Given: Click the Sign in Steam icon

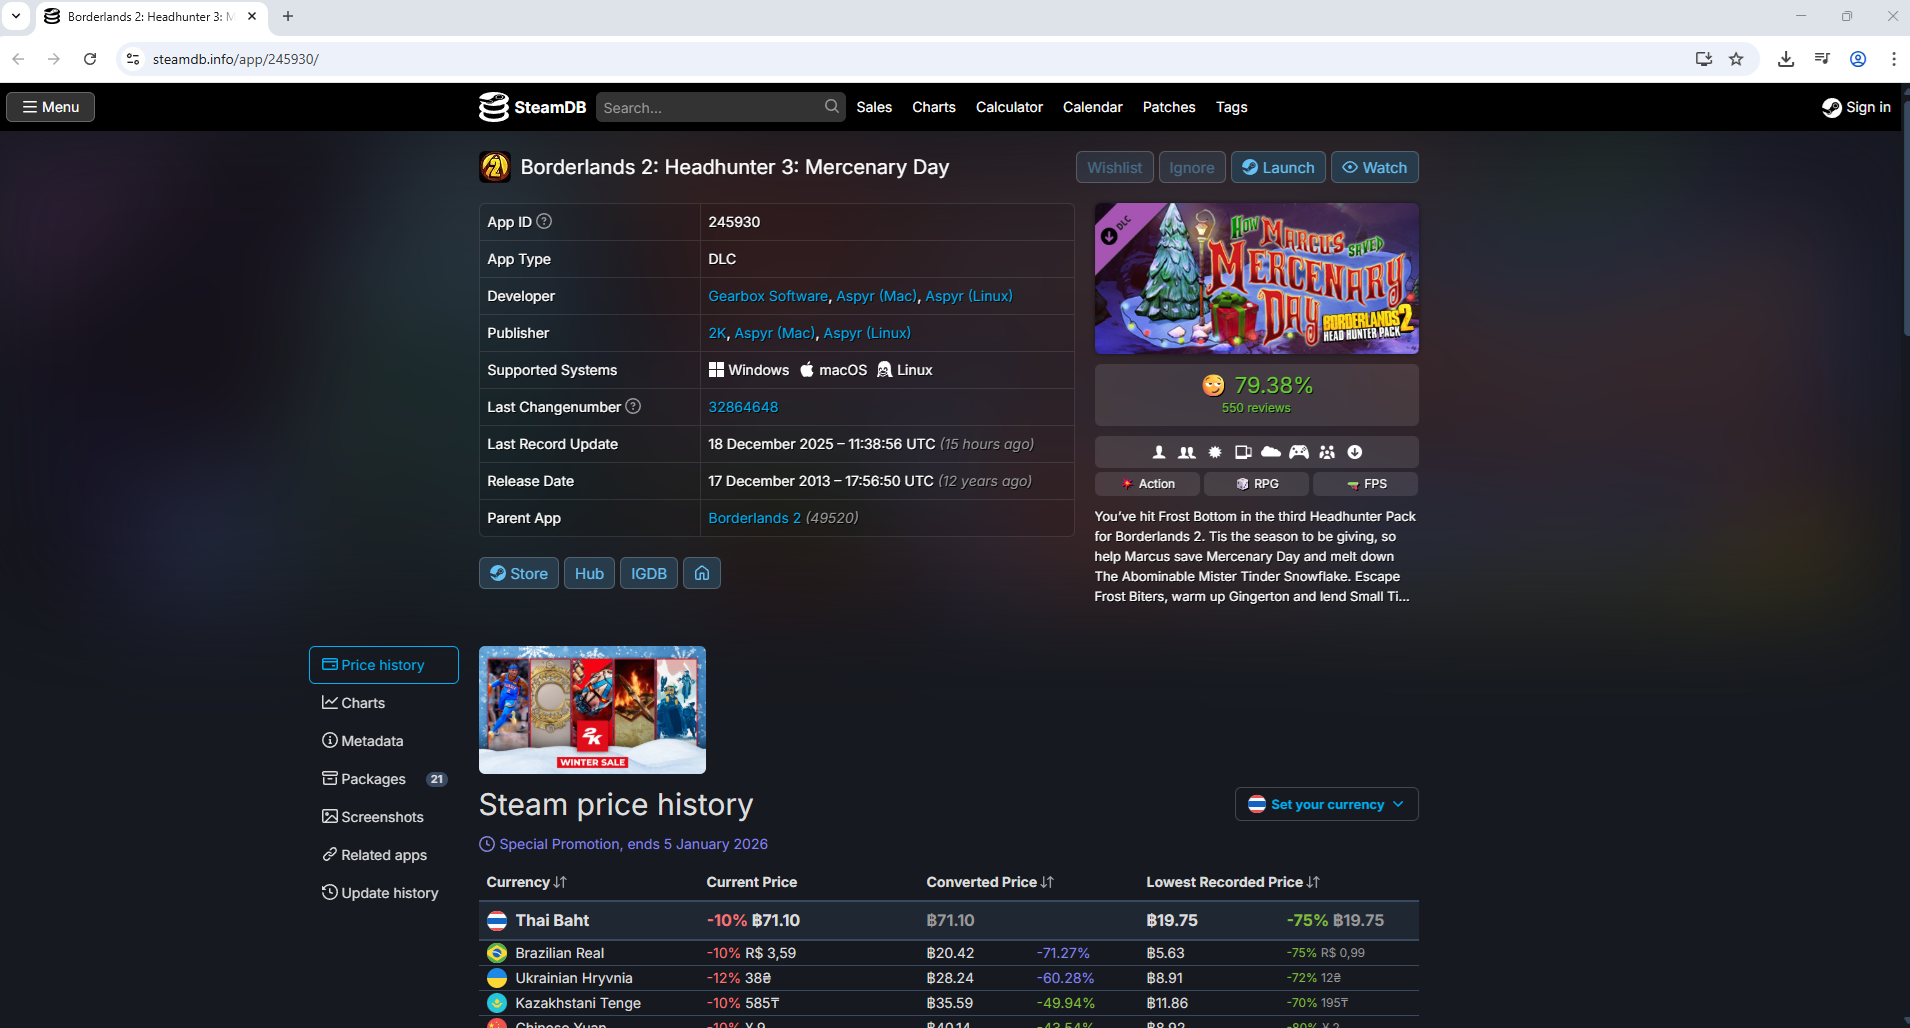Looking at the screenshot, I should (1832, 107).
